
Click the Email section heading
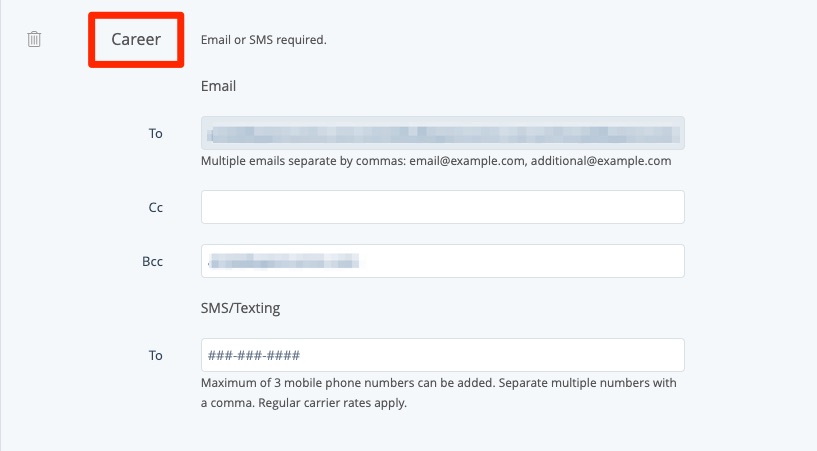(218, 86)
